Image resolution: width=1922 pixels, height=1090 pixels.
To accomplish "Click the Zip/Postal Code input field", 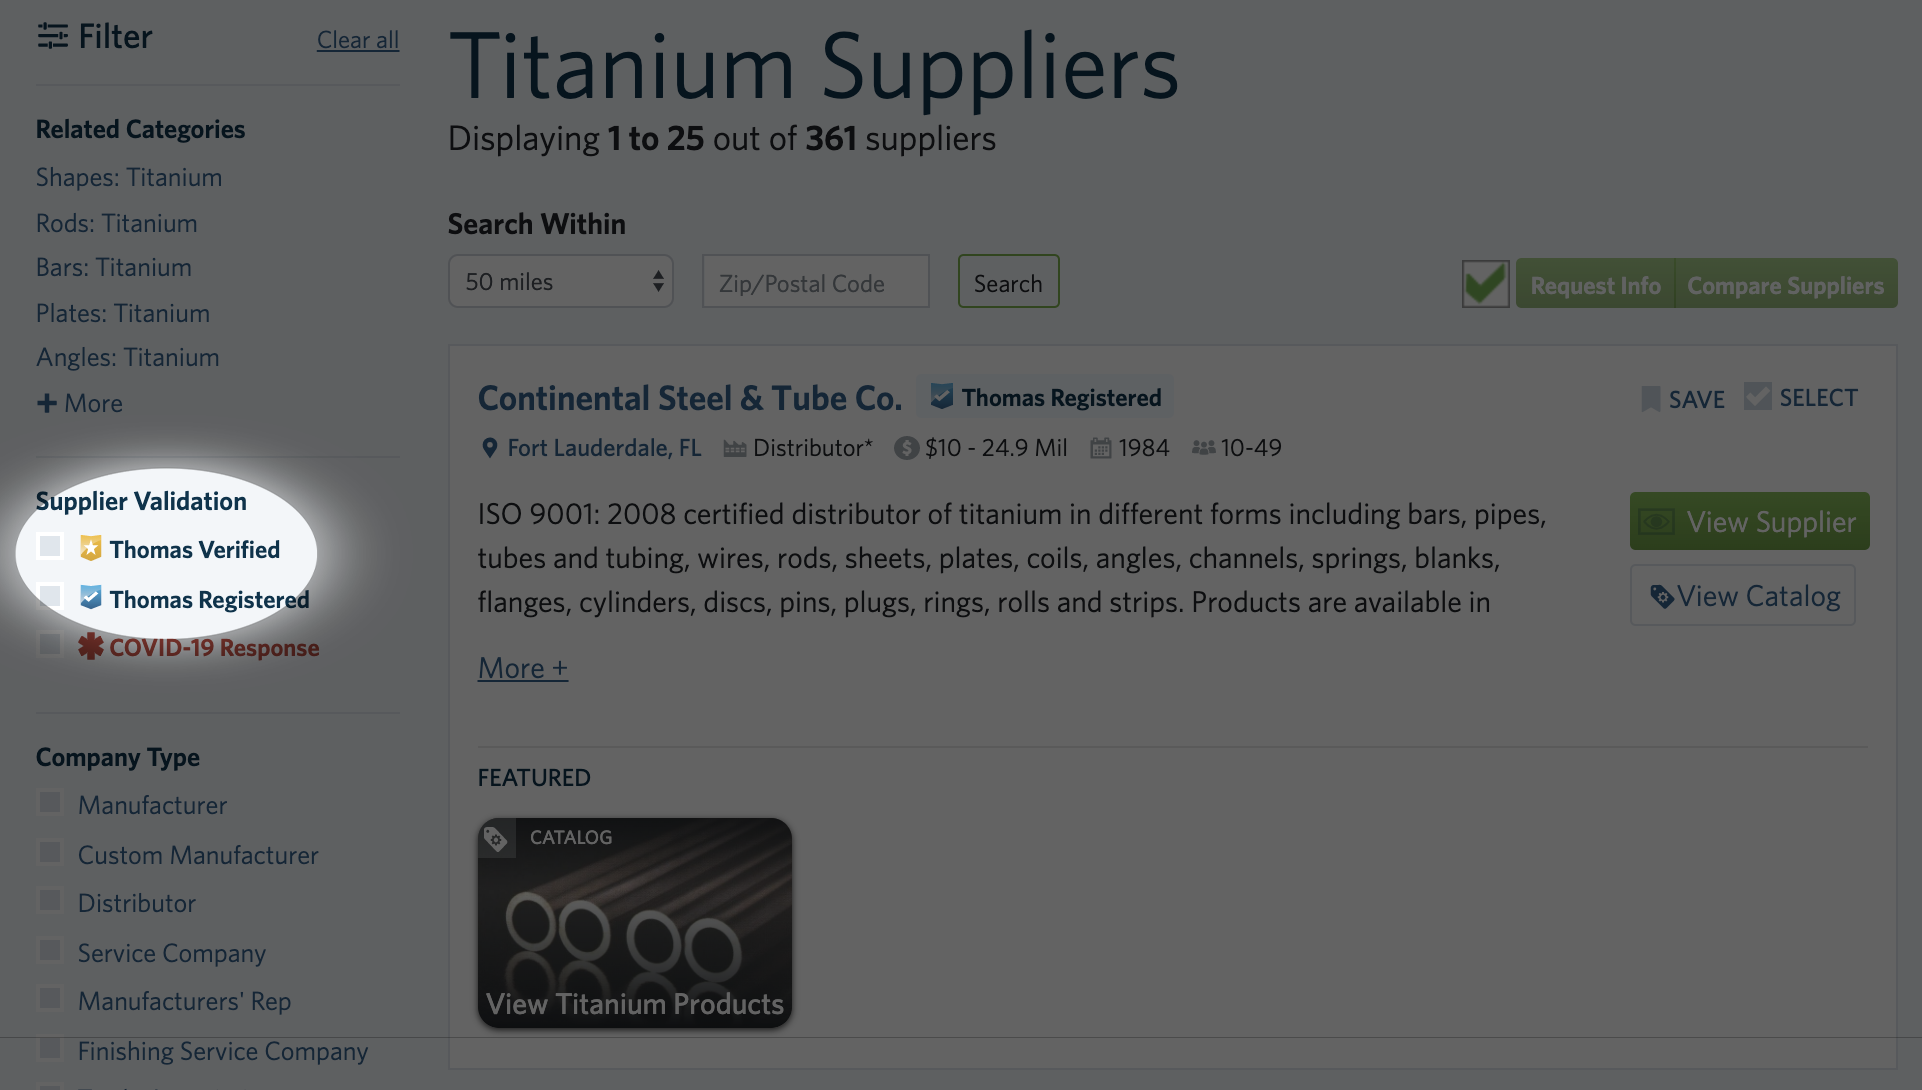I will [x=815, y=283].
